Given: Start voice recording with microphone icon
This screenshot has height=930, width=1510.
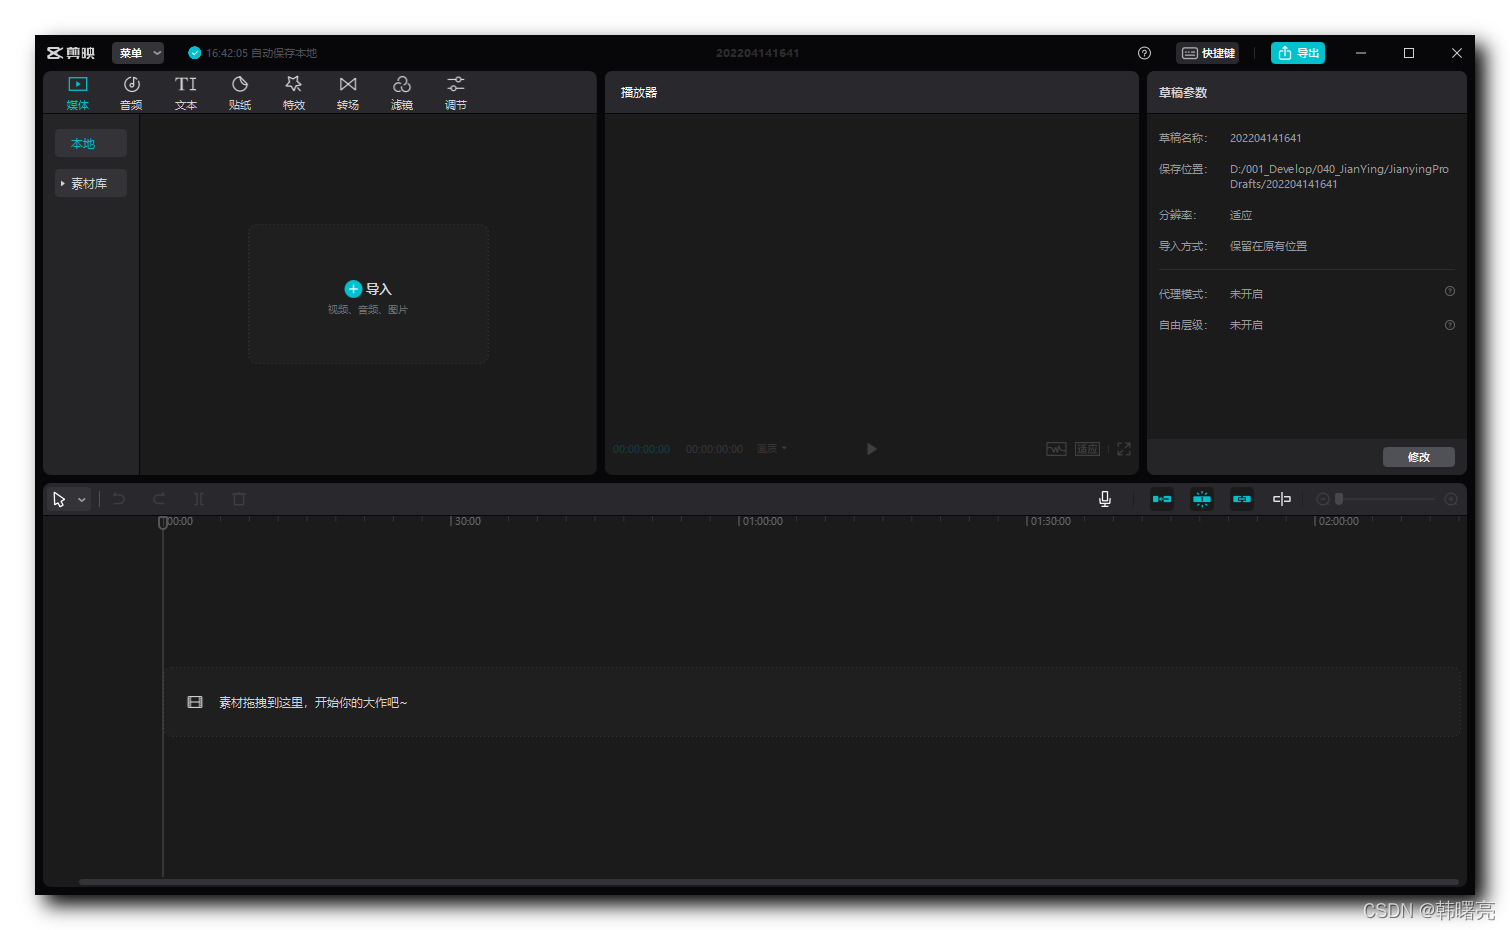Looking at the screenshot, I should 1105,499.
